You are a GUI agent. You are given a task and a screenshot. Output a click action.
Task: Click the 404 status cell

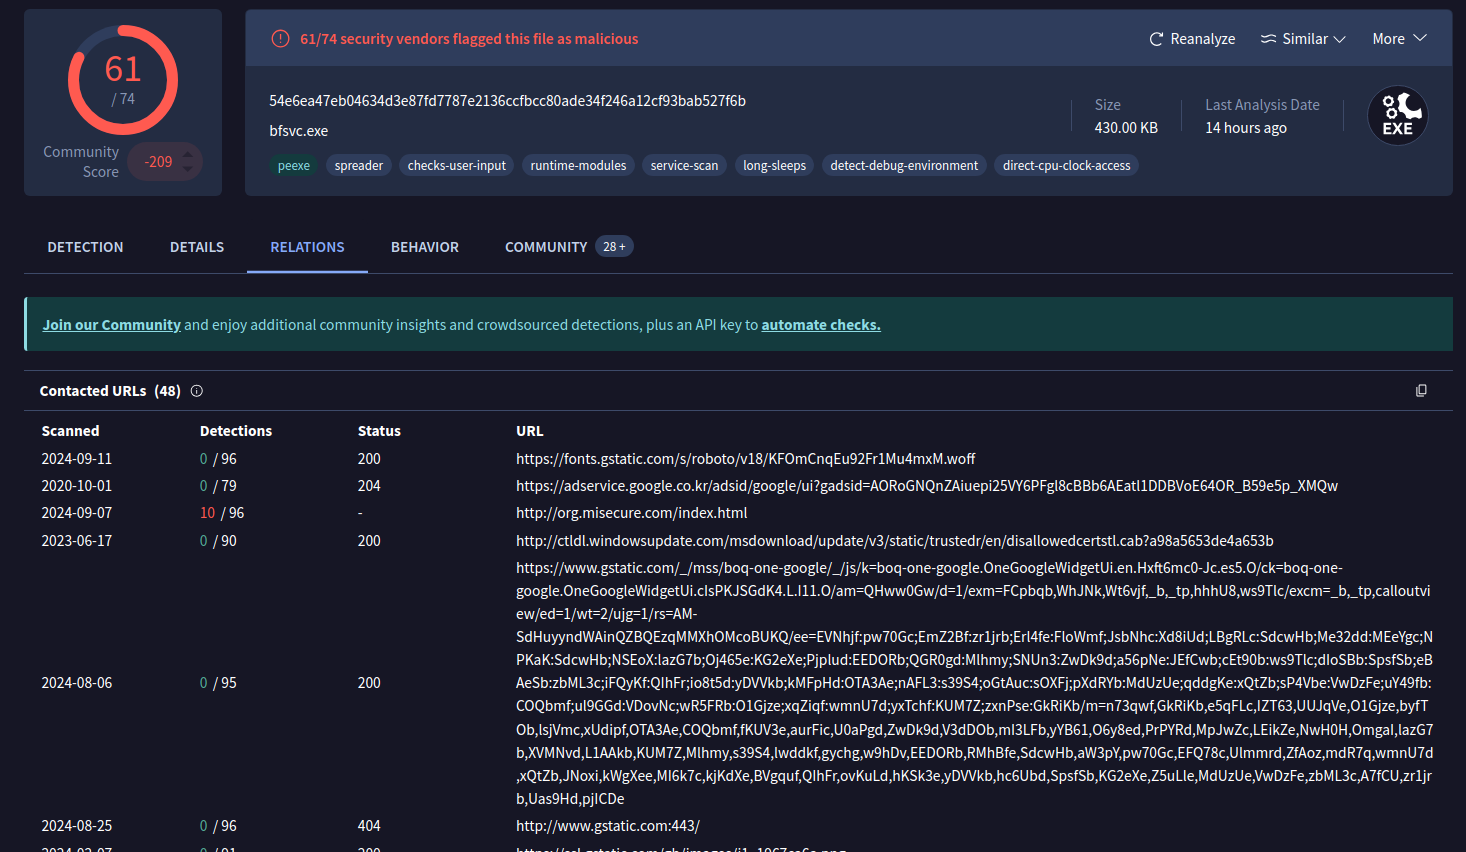coord(369,826)
